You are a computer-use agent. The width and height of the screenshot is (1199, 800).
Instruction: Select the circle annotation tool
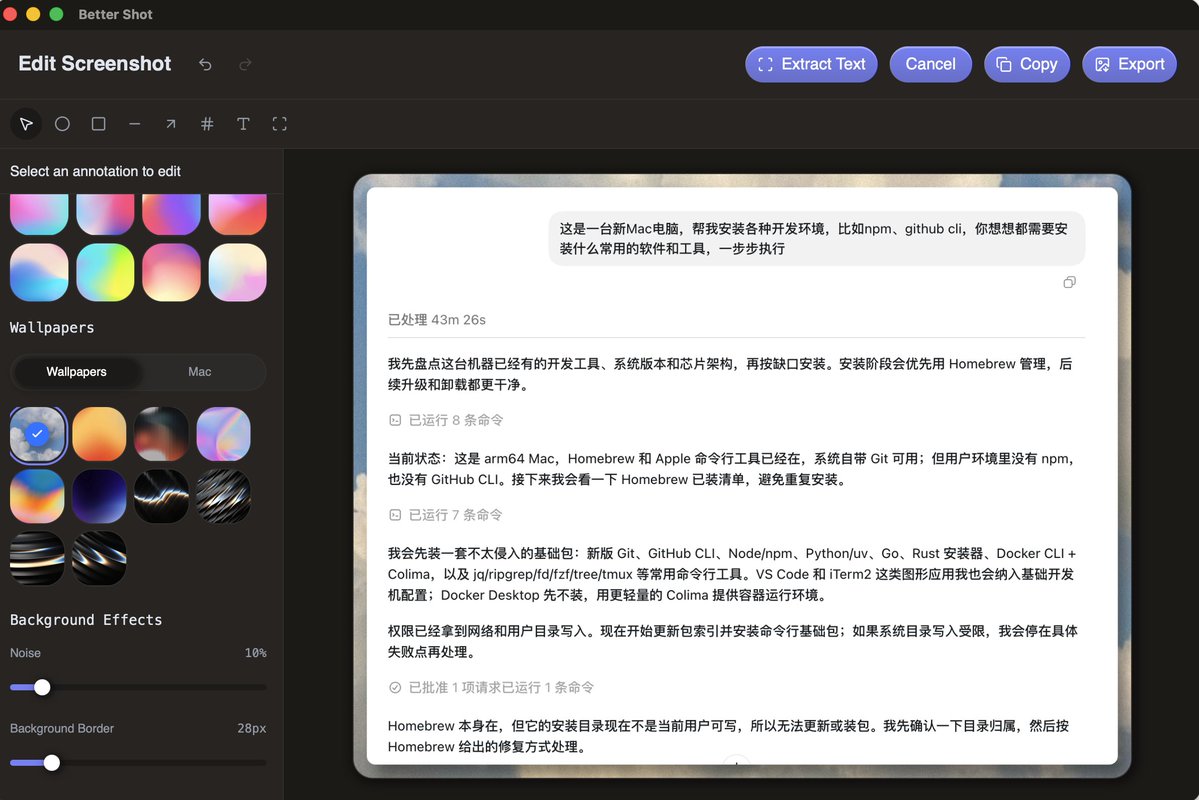pos(62,124)
